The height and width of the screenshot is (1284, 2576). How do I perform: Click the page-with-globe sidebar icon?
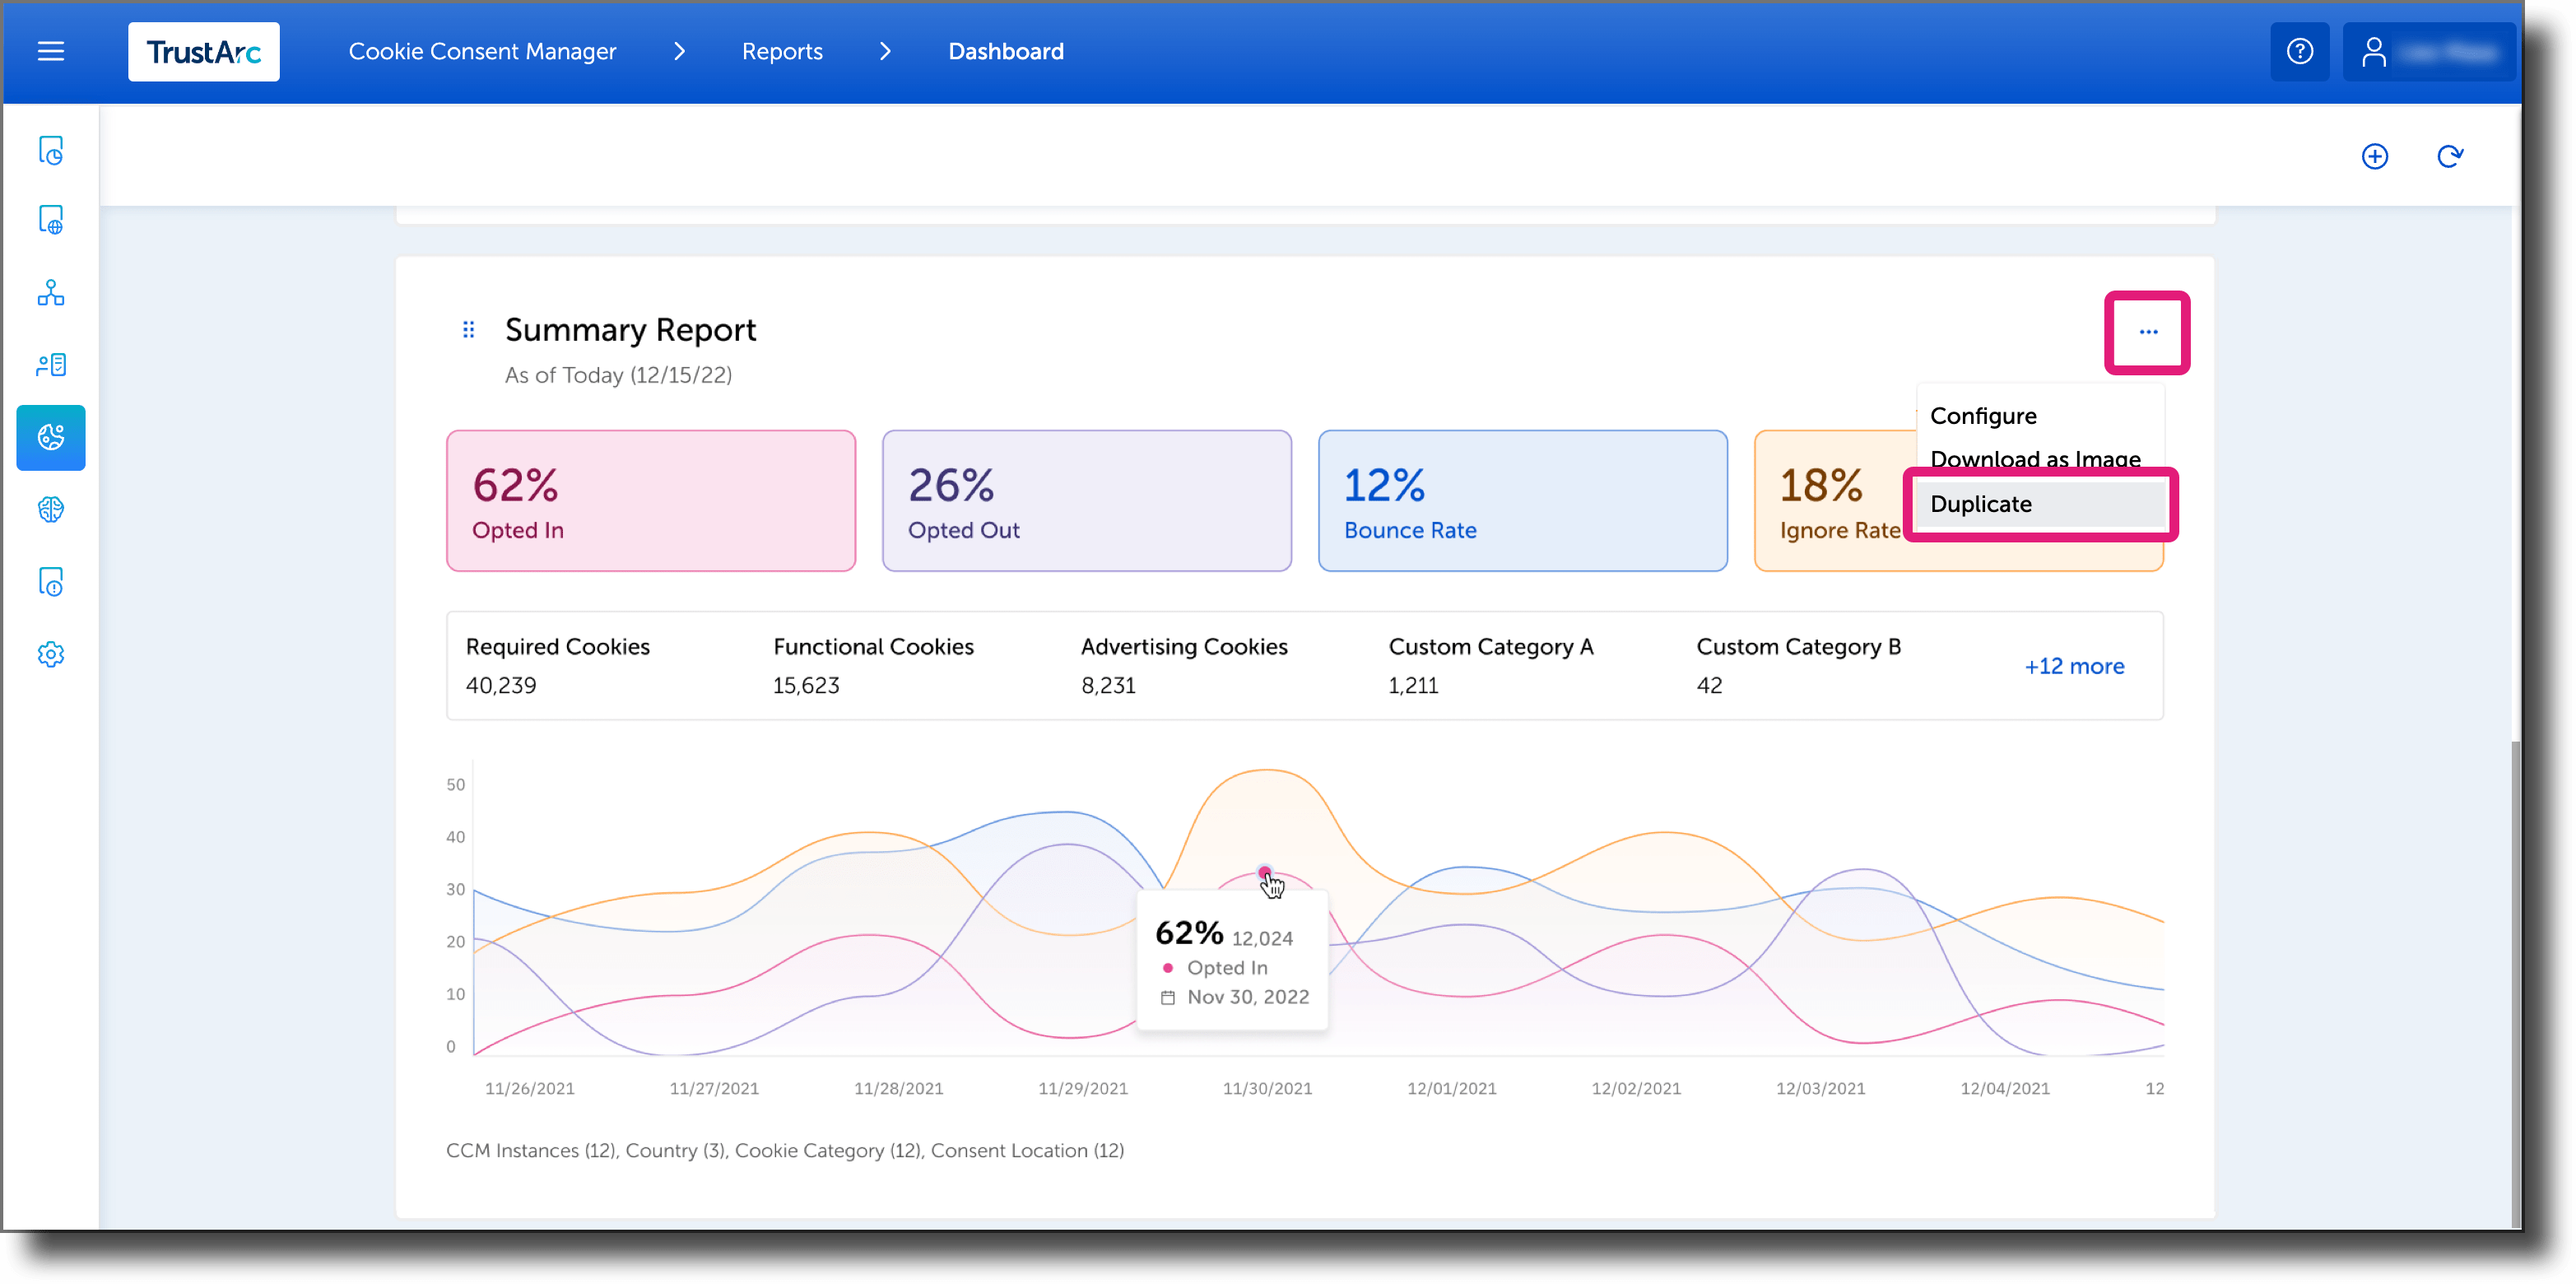point(50,219)
